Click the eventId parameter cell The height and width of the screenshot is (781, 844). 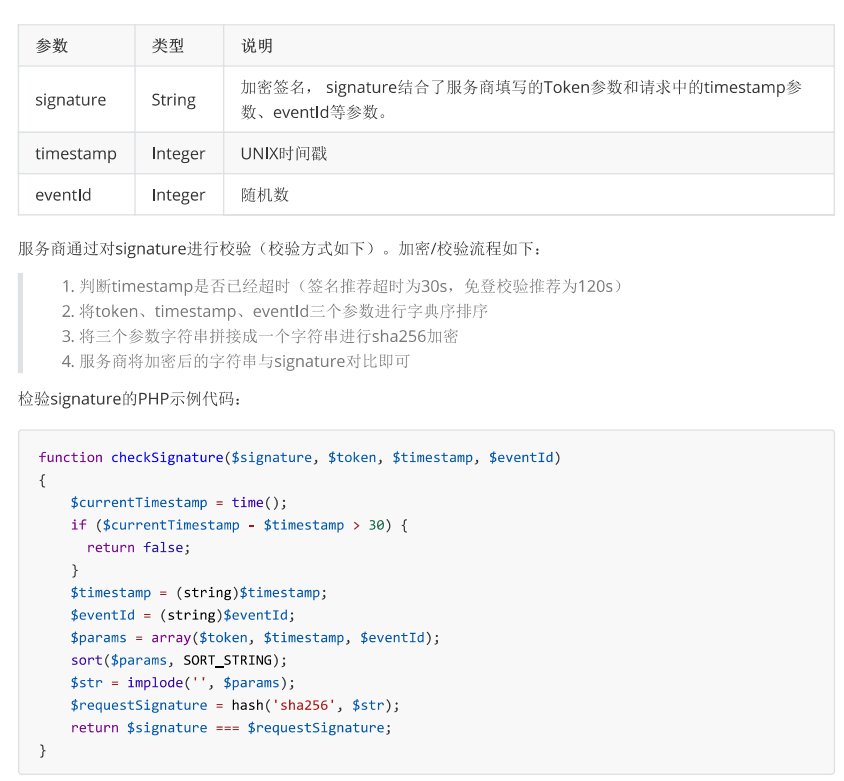point(76,195)
